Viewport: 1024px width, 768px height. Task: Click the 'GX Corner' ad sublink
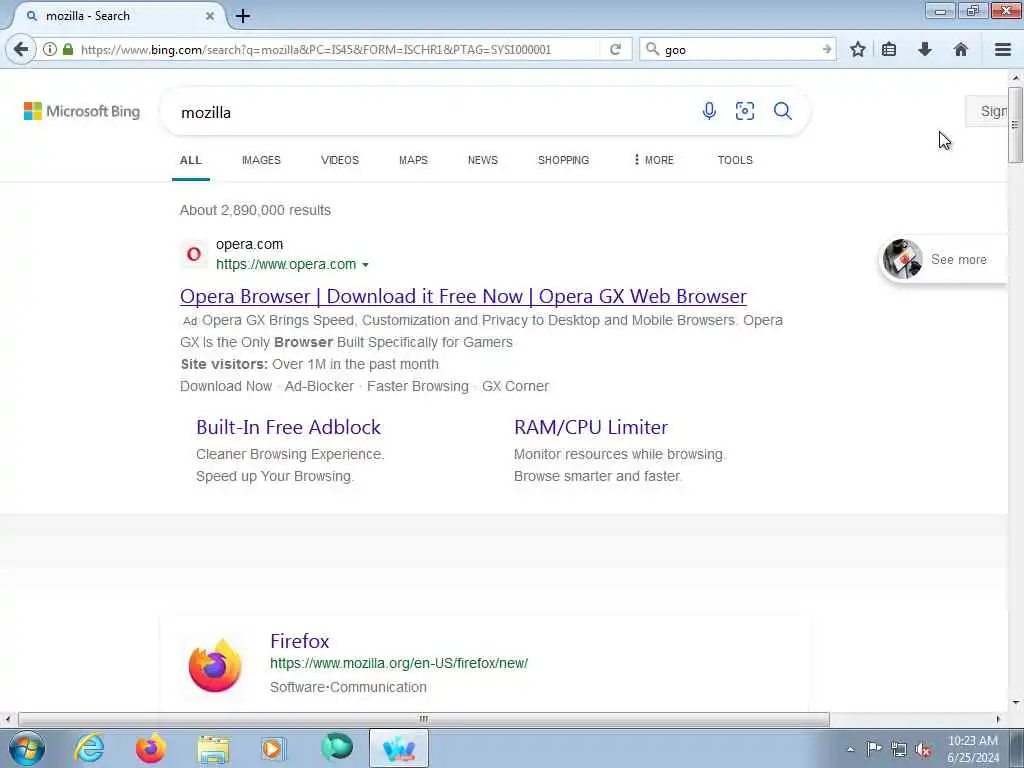point(515,387)
